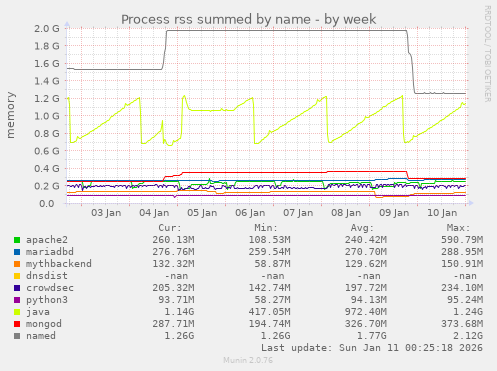Click the python3 purple legend swatch
Viewport: 497px width, 371px height.
pyautogui.click(x=17, y=300)
